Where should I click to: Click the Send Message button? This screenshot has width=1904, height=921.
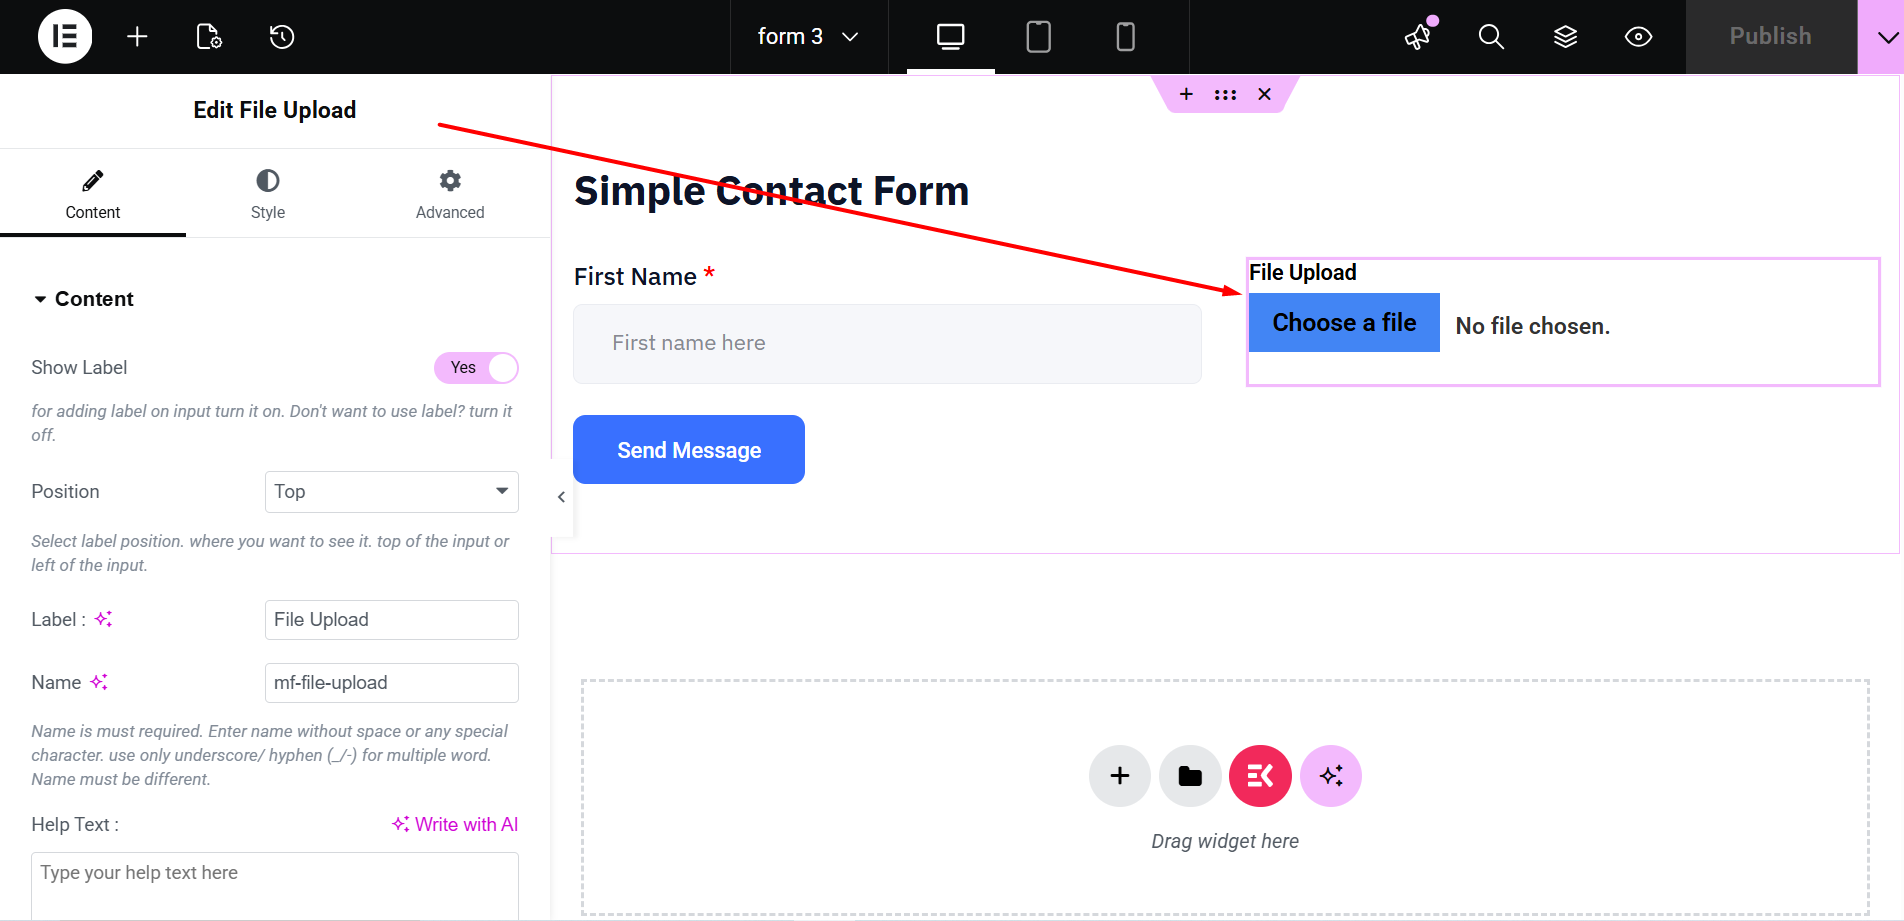coord(688,449)
